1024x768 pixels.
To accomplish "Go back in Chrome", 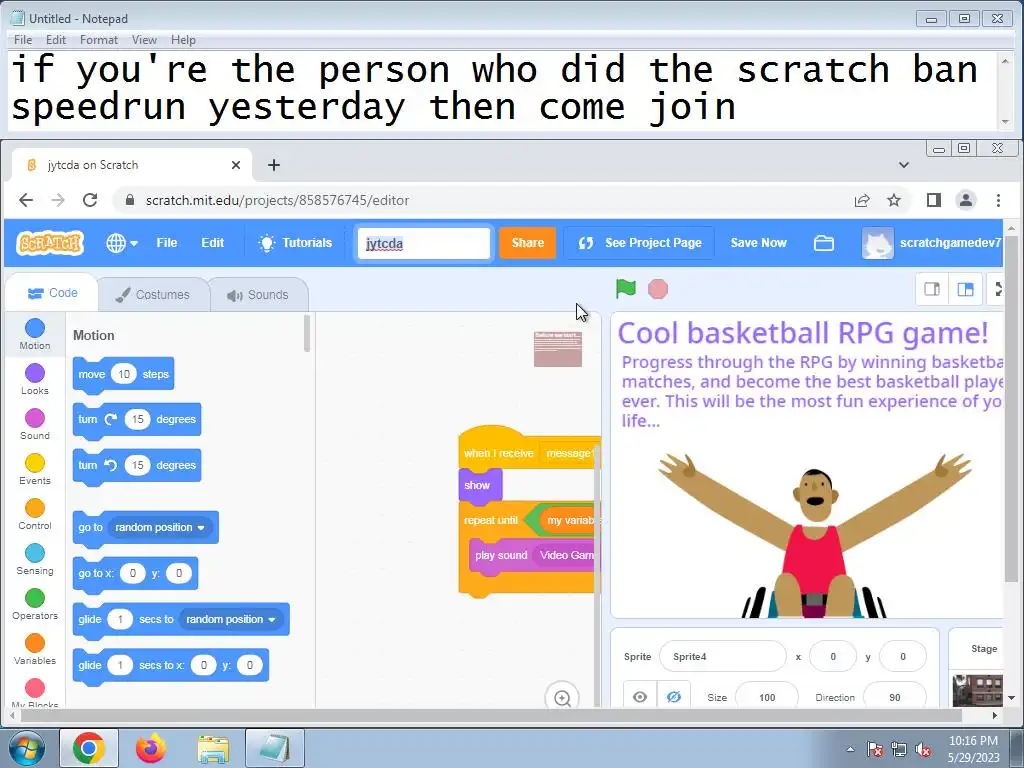I will click(25, 200).
